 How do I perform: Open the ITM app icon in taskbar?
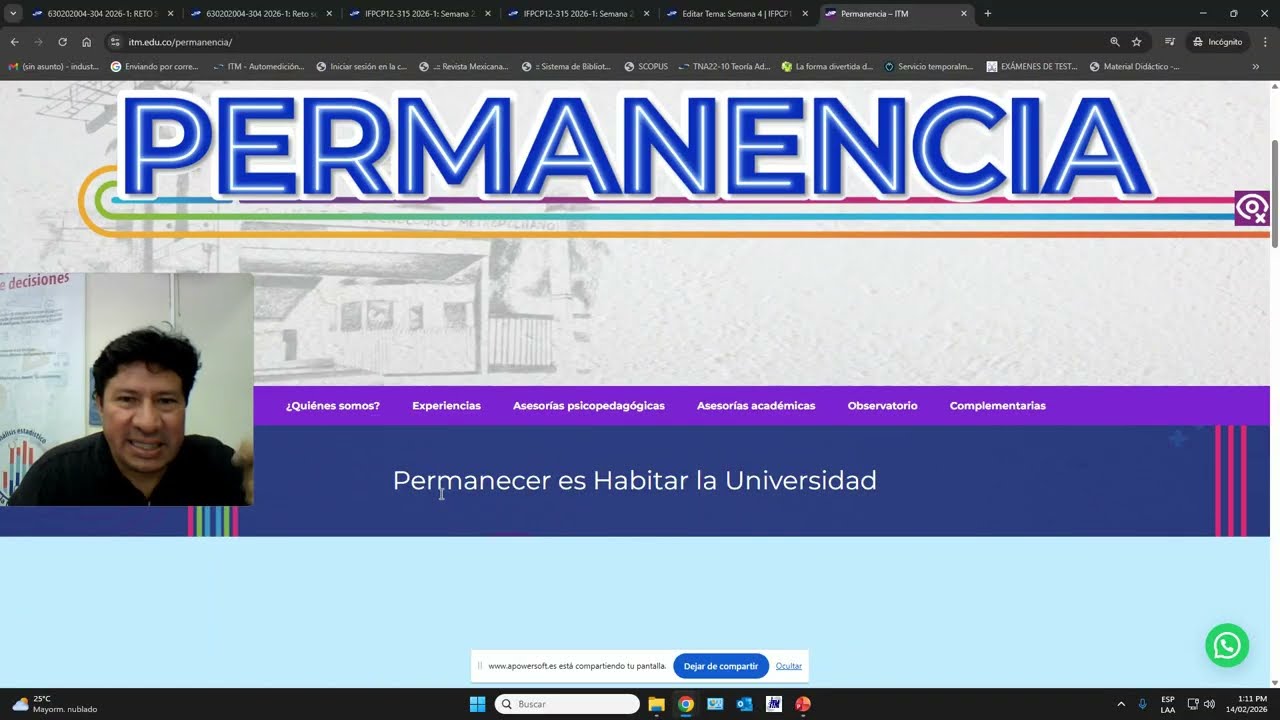point(773,704)
